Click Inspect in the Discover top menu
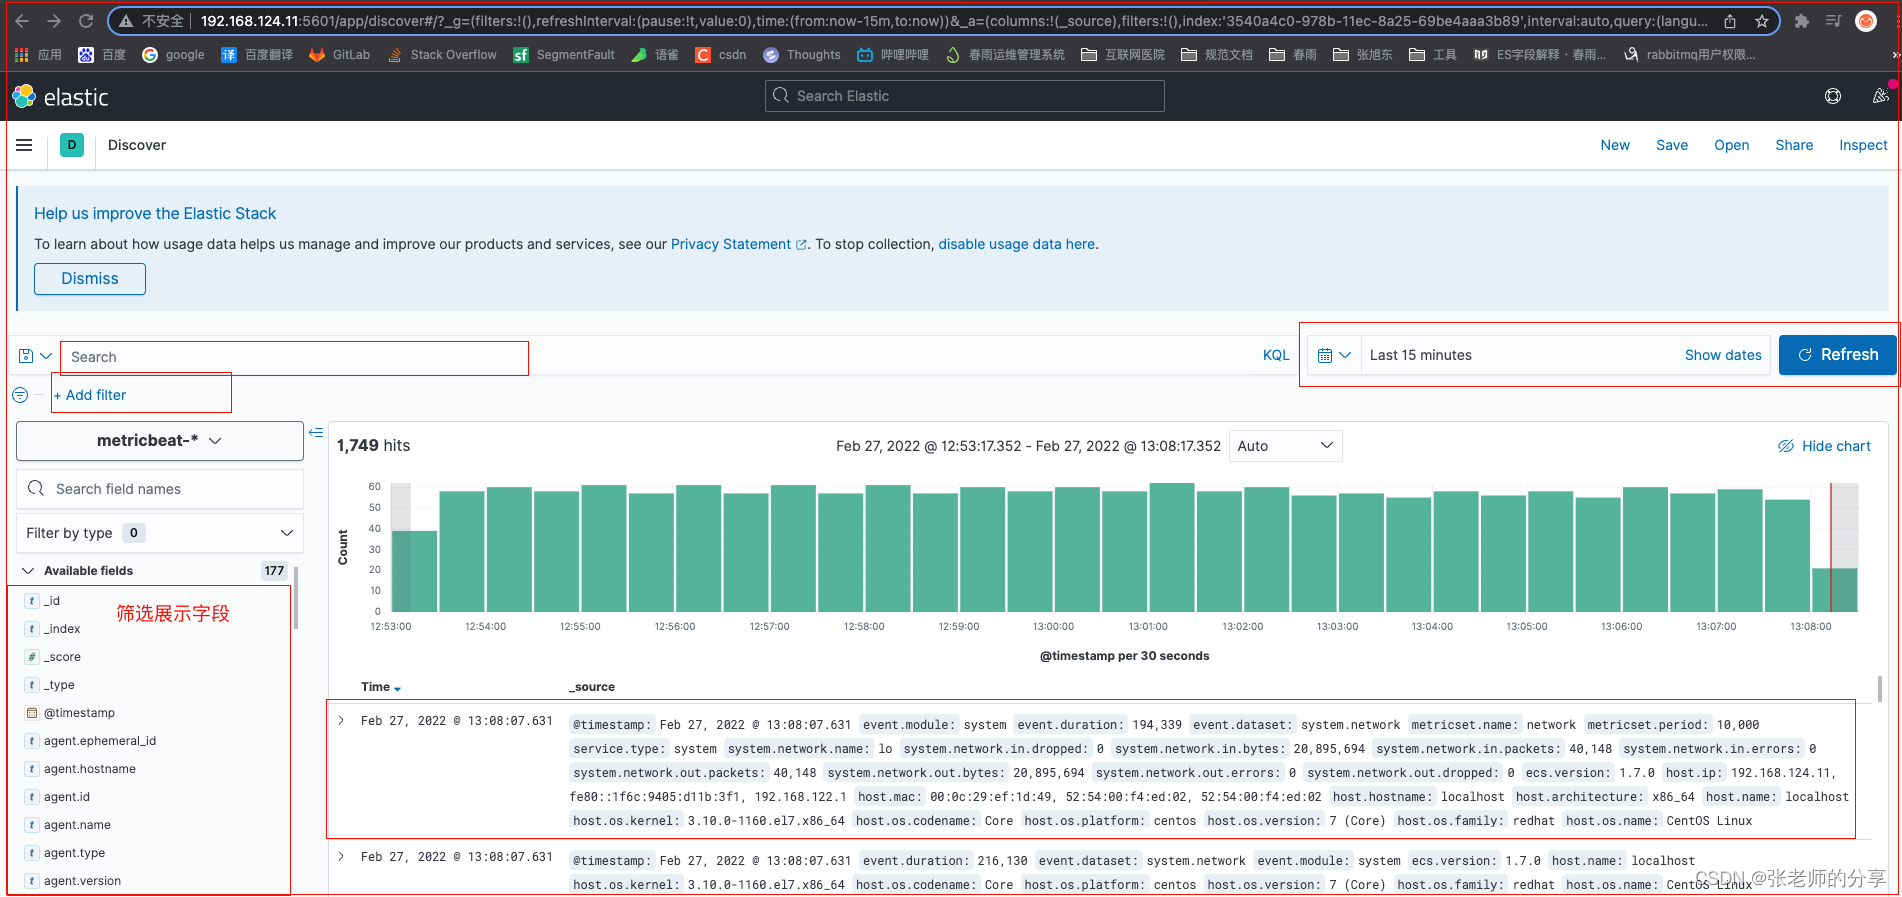The width and height of the screenshot is (1902, 897). tap(1863, 145)
